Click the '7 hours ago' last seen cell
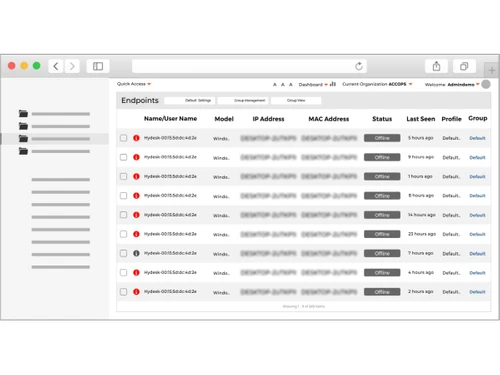Image resolution: width=500 pixels, height=375 pixels. pyautogui.click(x=421, y=253)
